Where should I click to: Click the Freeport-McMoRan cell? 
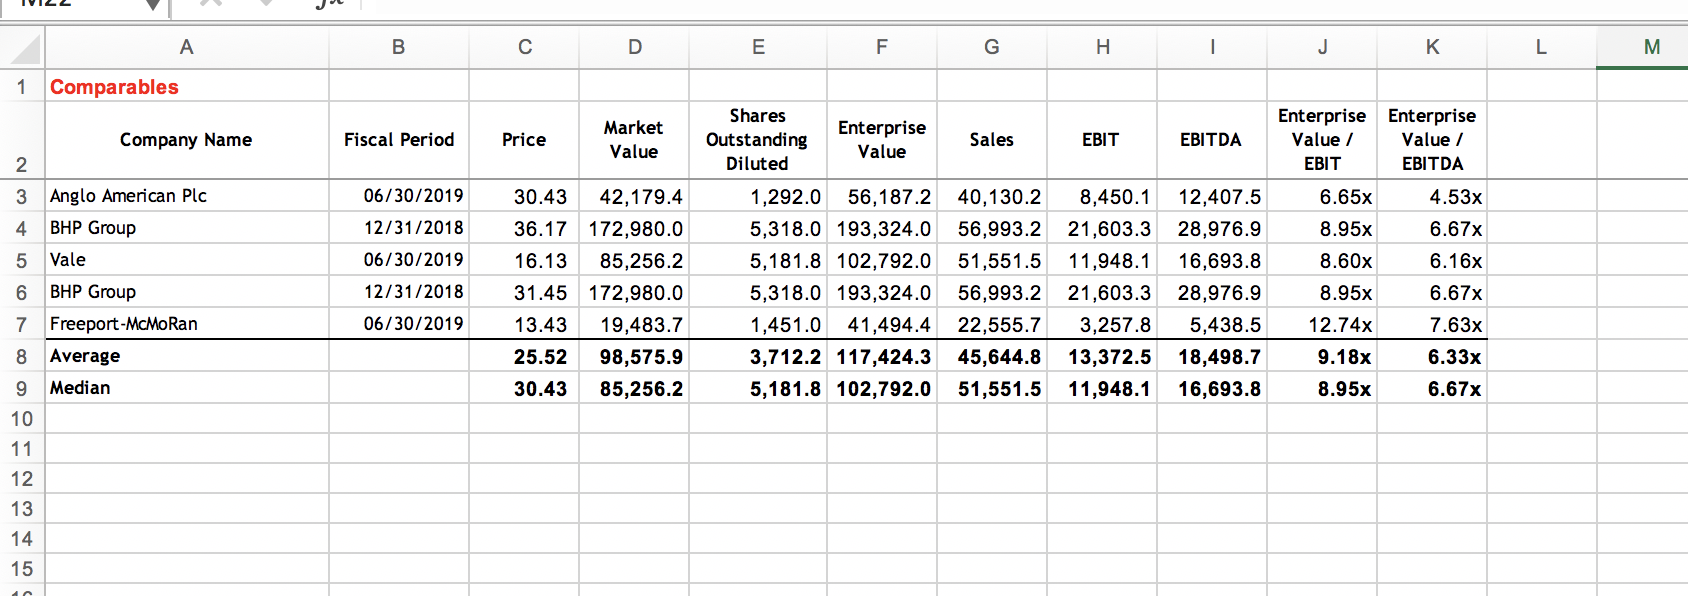187,324
